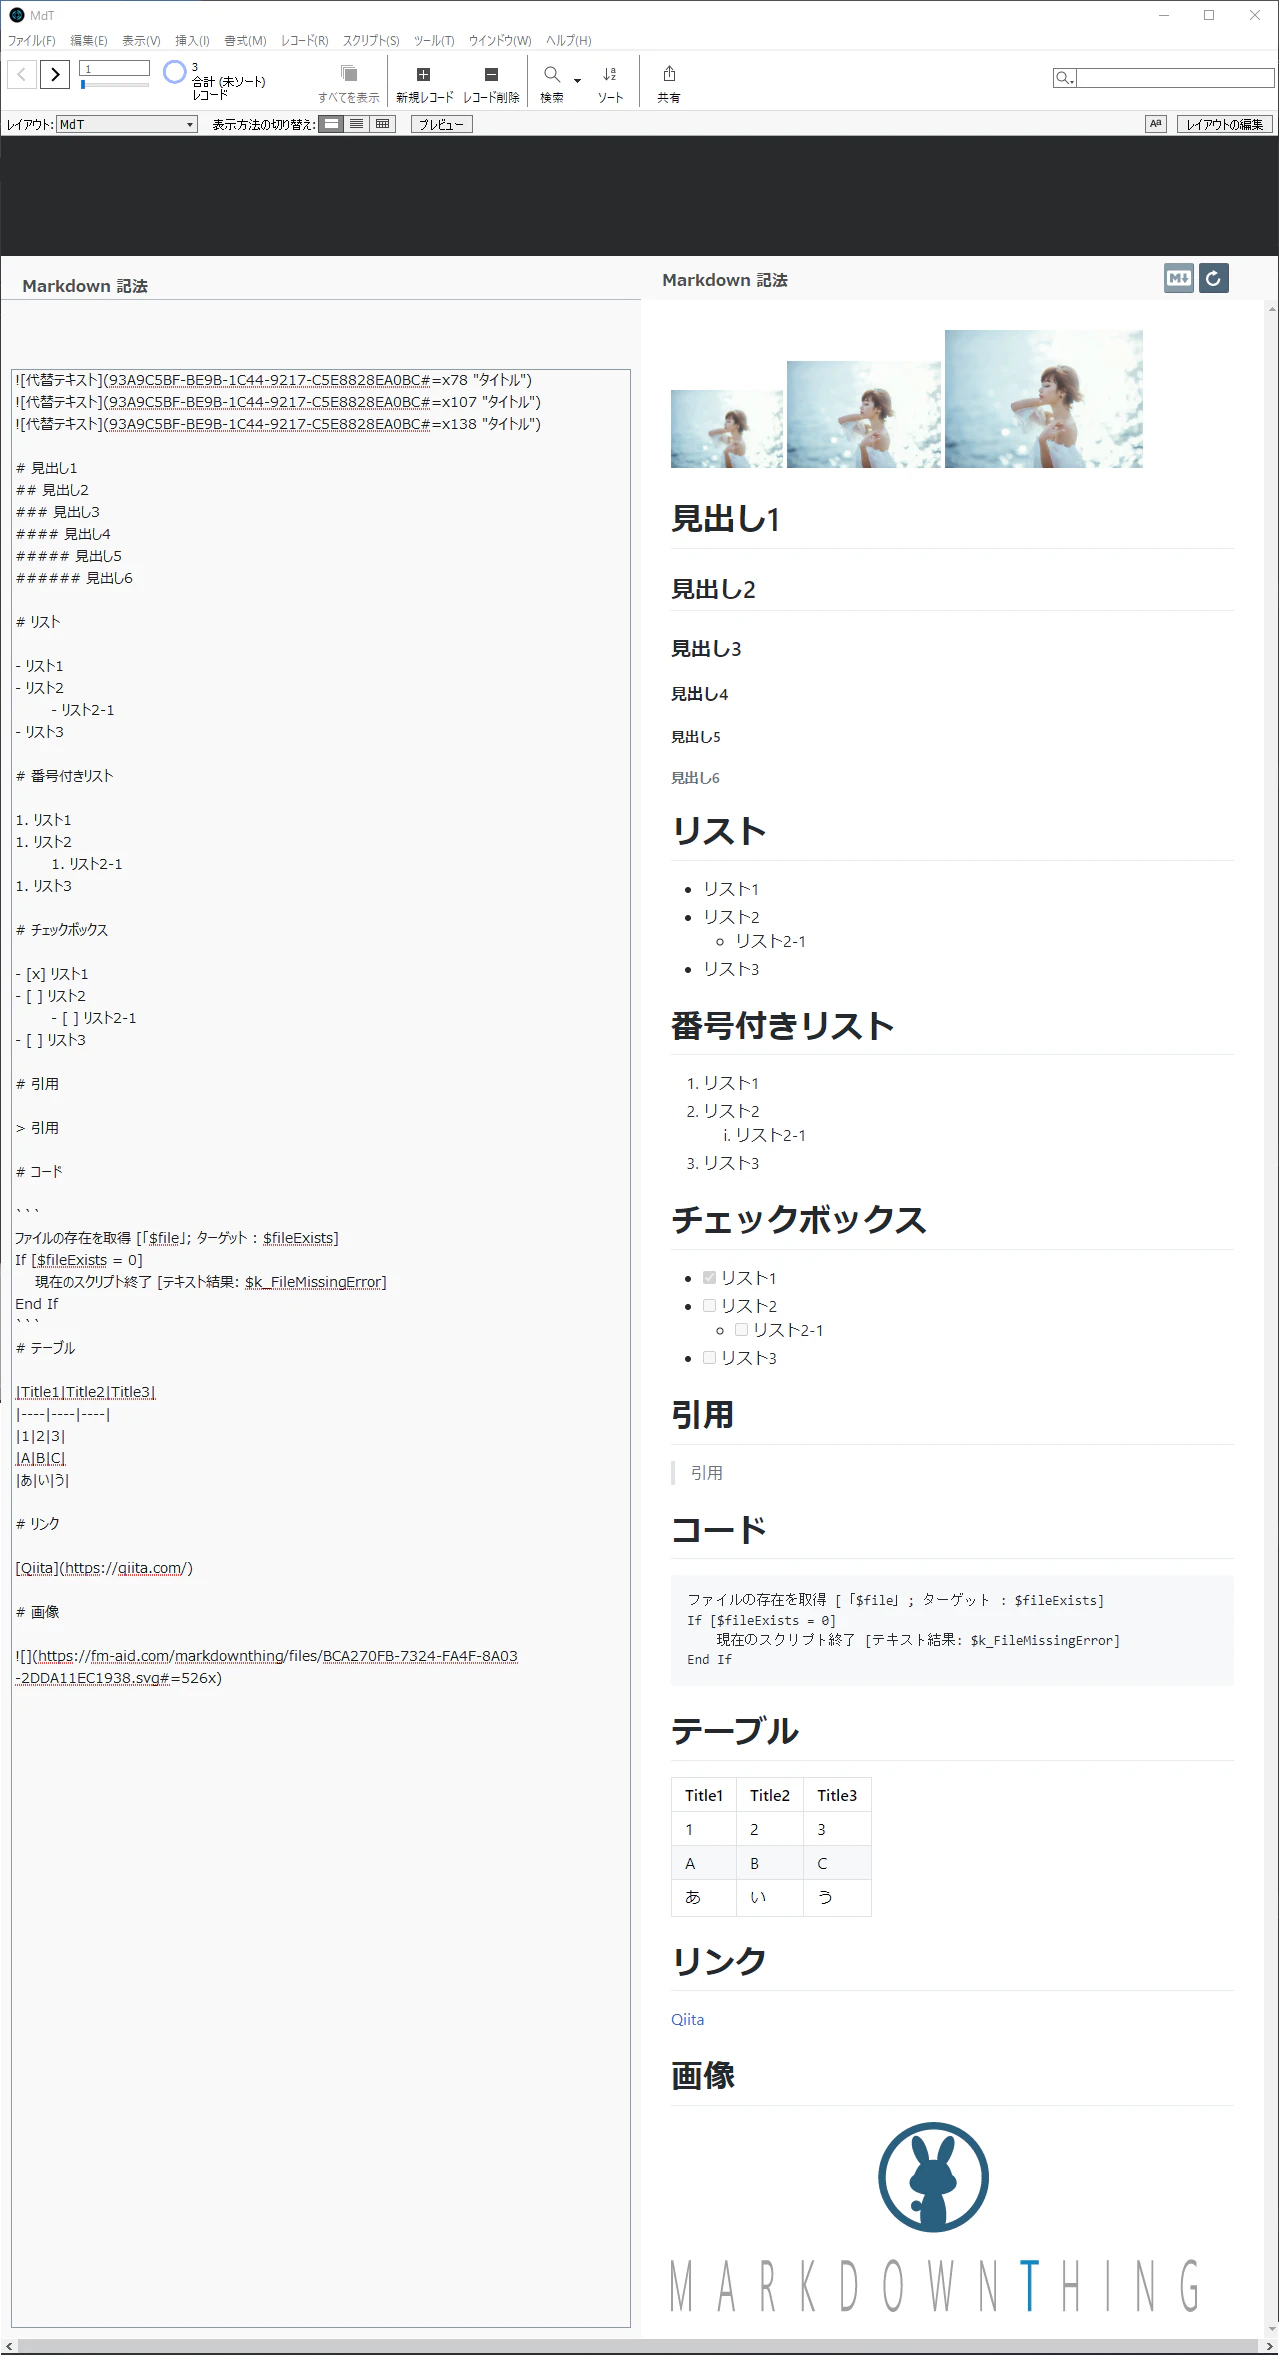Click the 合計 (未ソート) record count text

click(229, 82)
